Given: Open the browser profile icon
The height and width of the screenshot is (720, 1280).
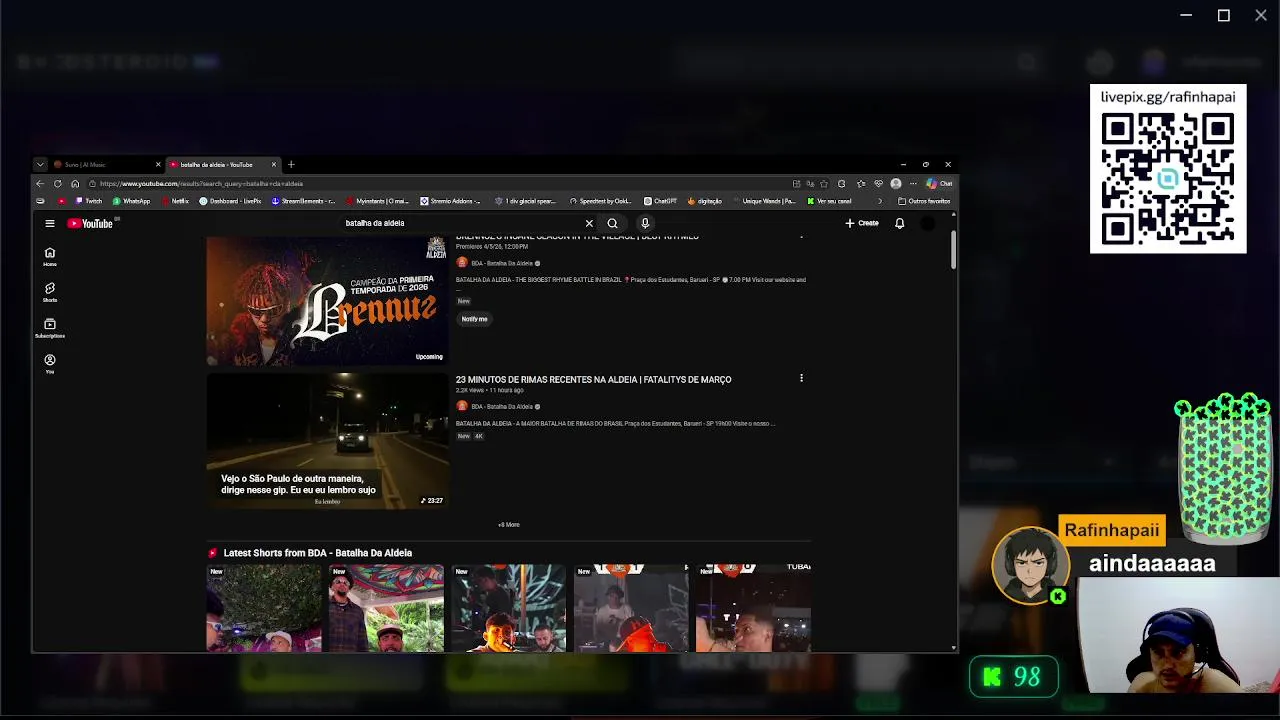Looking at the screenshot, I should (x=896, y=183).
